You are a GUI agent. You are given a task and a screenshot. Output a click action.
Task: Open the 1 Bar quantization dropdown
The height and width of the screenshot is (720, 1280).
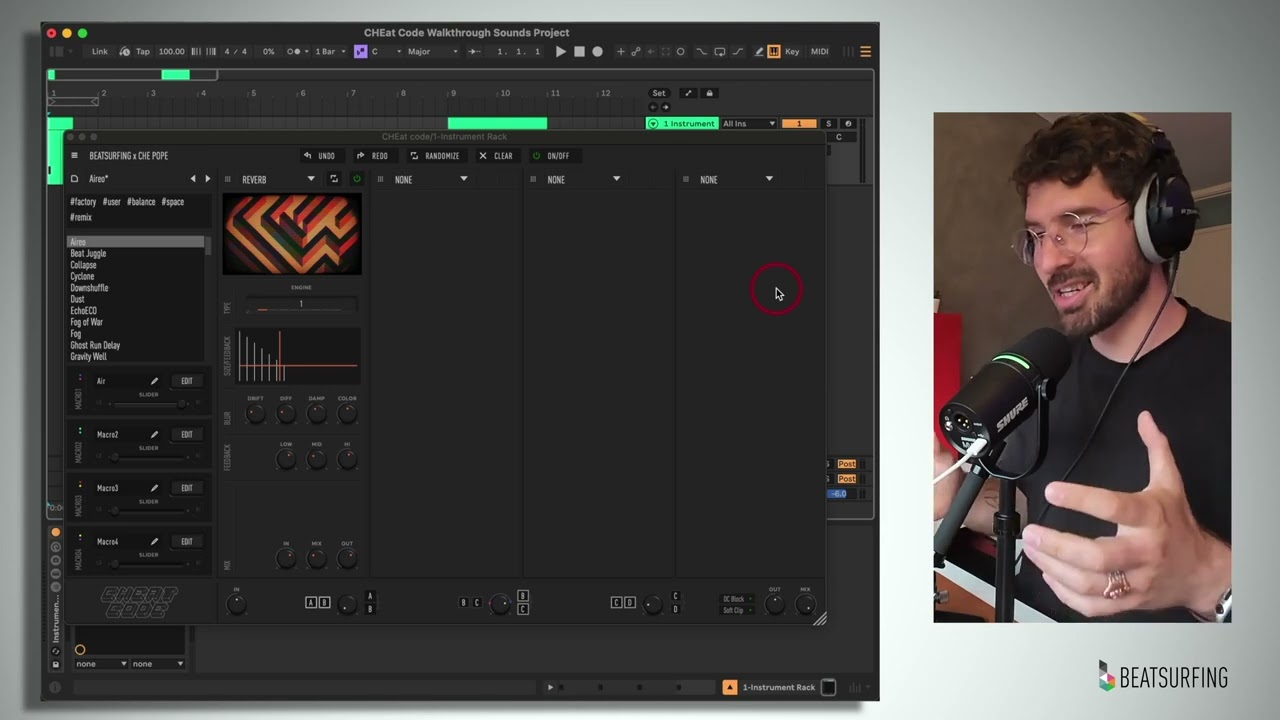pyautogui.click(x=330, y=52)
